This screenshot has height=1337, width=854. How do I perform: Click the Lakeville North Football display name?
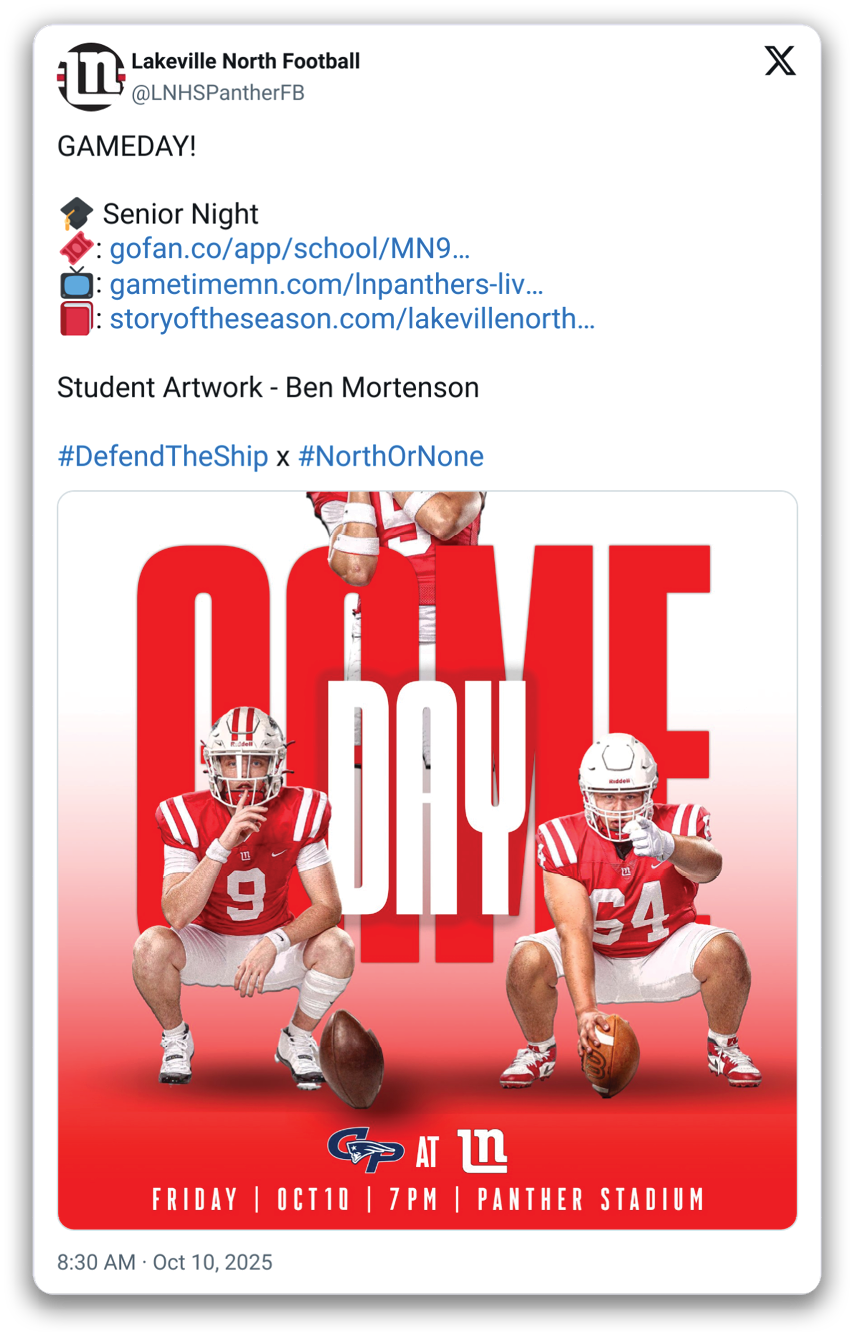[246, 61]
